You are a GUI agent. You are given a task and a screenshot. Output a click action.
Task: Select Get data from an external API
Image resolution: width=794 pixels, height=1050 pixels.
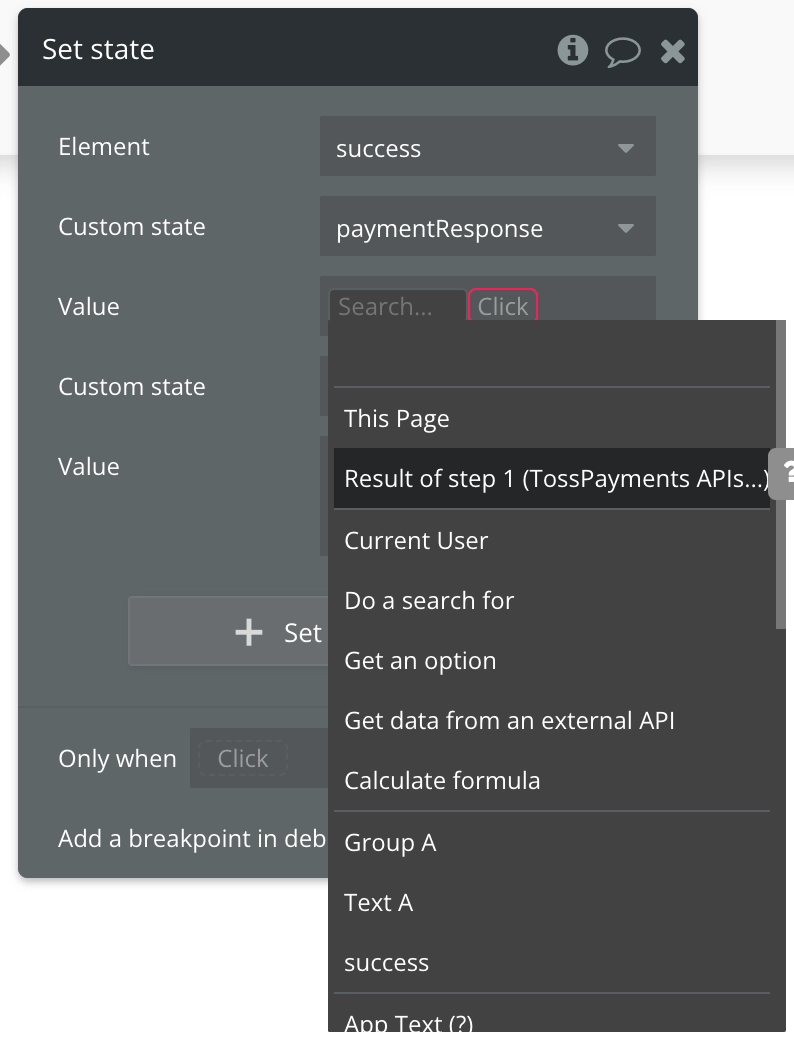(x=509, y=721)
